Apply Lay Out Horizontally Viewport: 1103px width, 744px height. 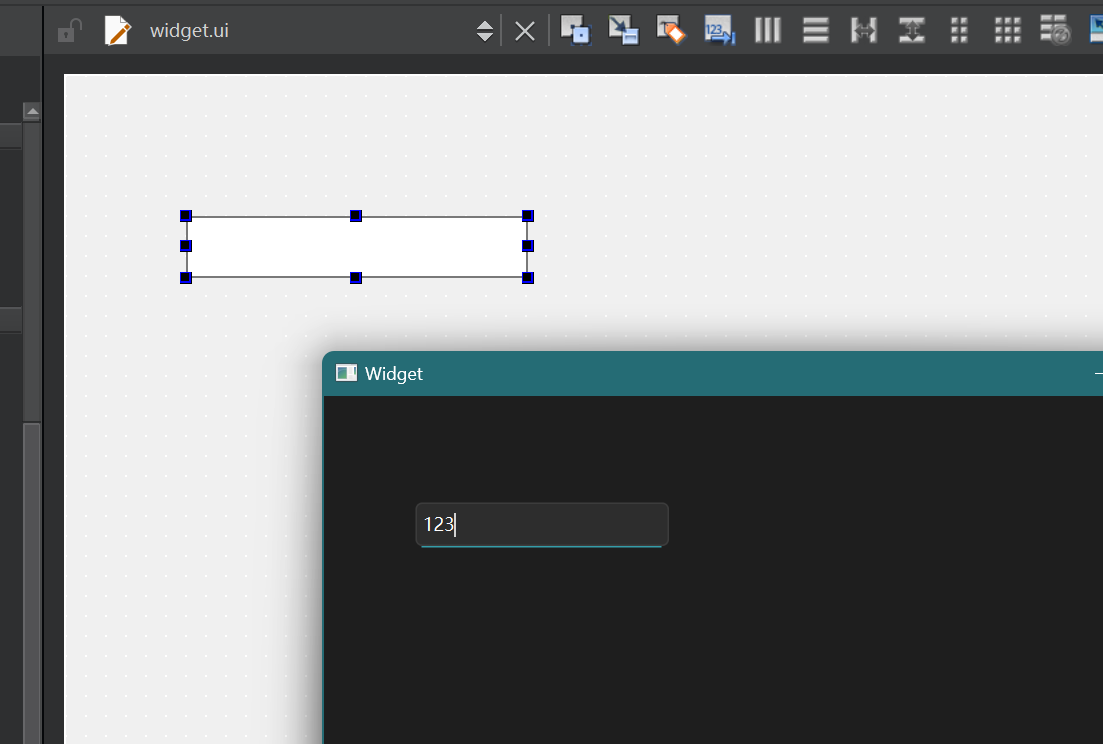[767, 30]
